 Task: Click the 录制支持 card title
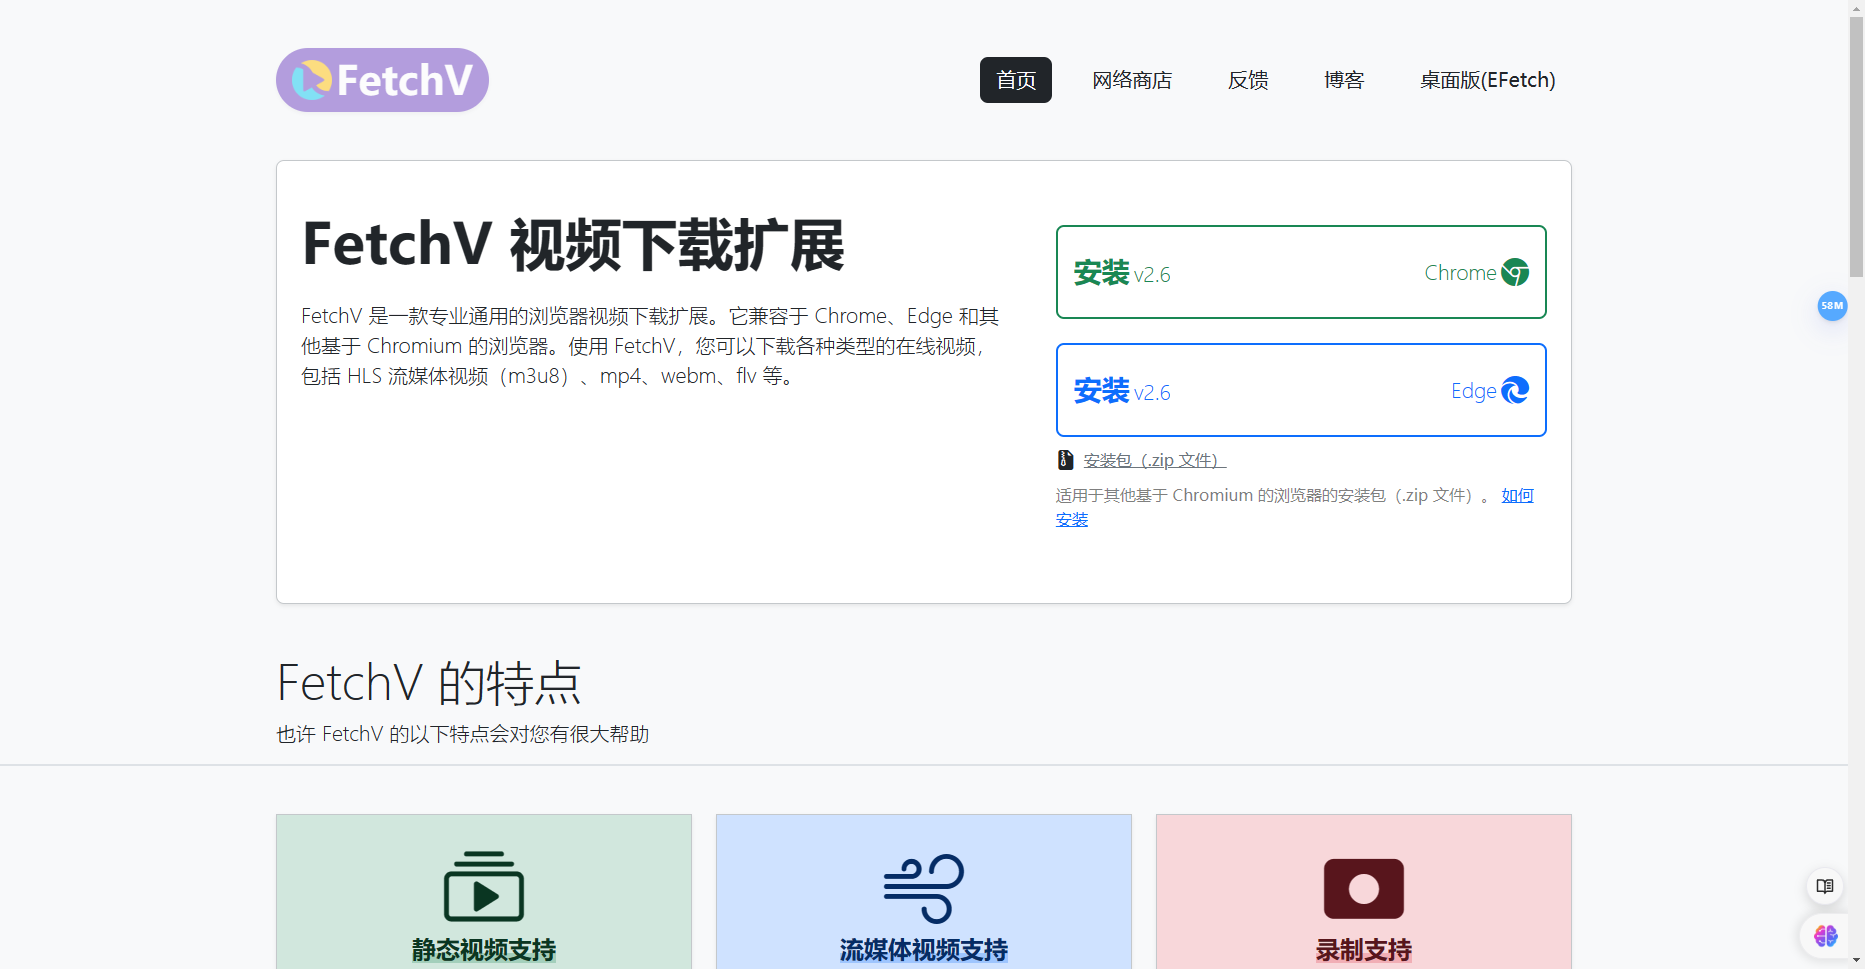click(x=1364, y=950)
